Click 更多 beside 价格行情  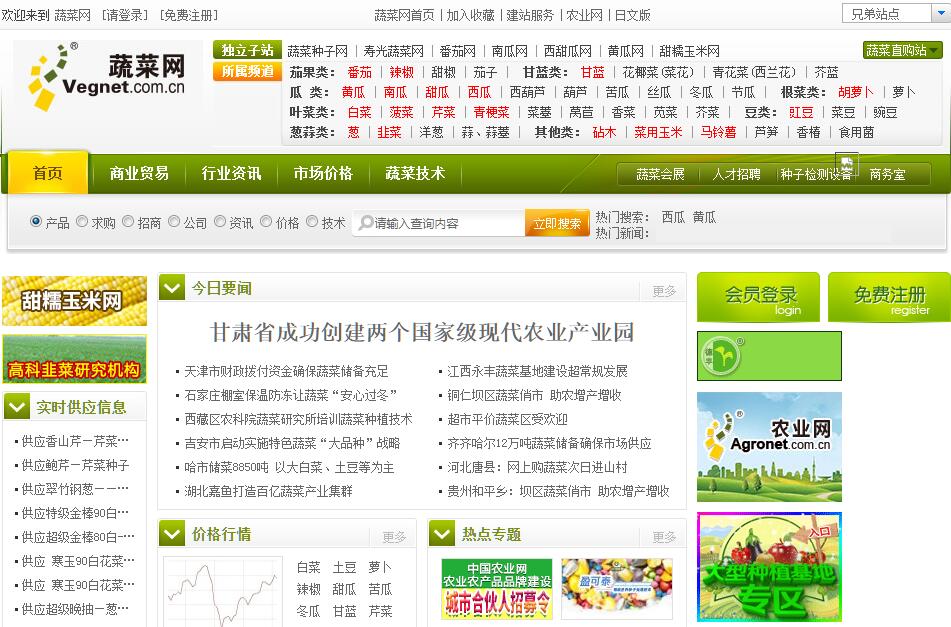(x=394, y=537)
